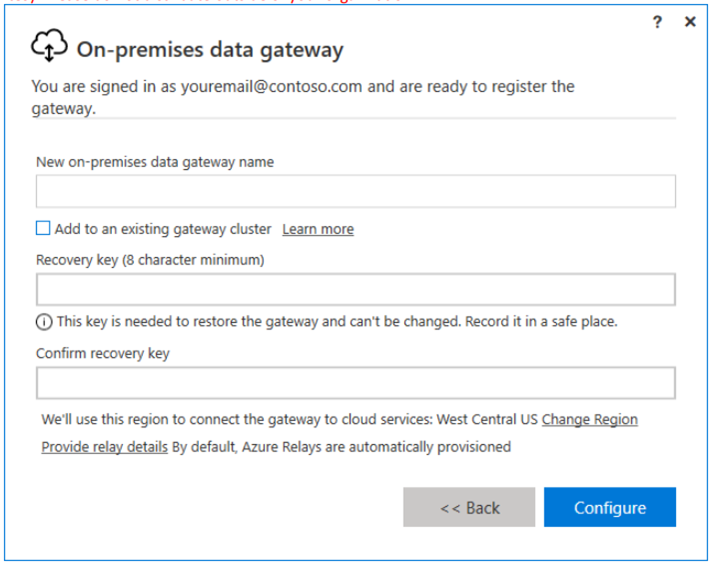
Task: Focus the Recovery key text box
Action: coord(355,290)
